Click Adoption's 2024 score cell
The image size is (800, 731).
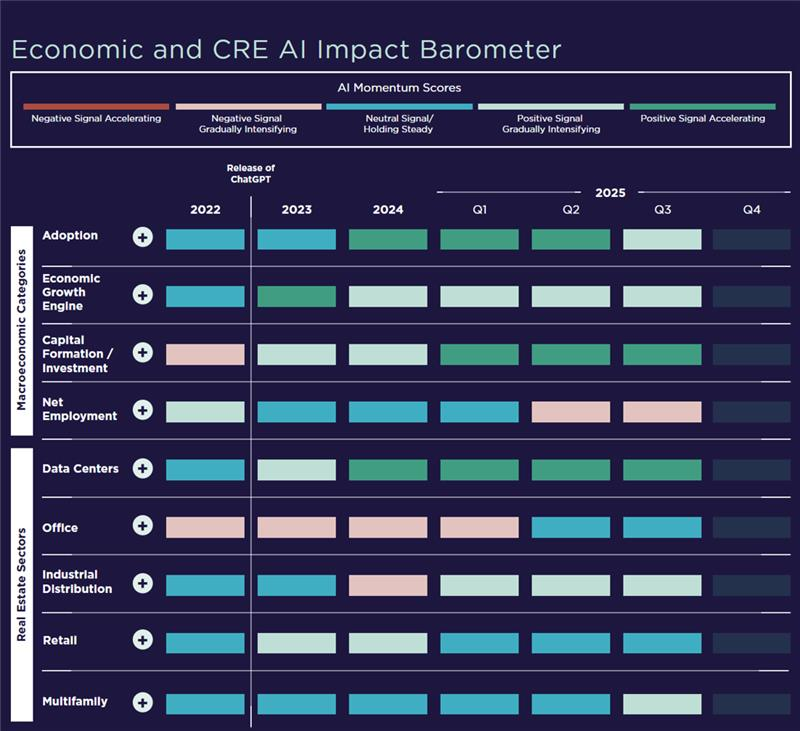point(388,239)
